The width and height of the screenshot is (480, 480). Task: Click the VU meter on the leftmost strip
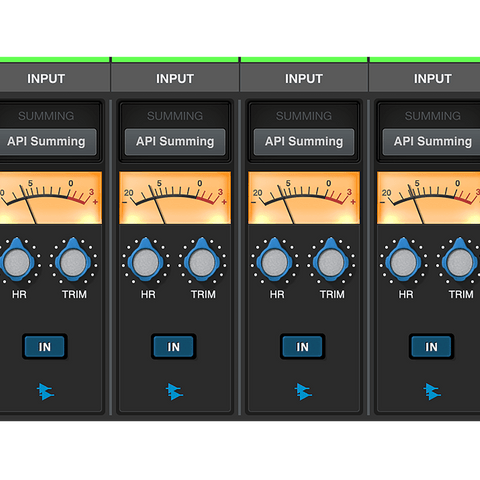pos(51,198)
